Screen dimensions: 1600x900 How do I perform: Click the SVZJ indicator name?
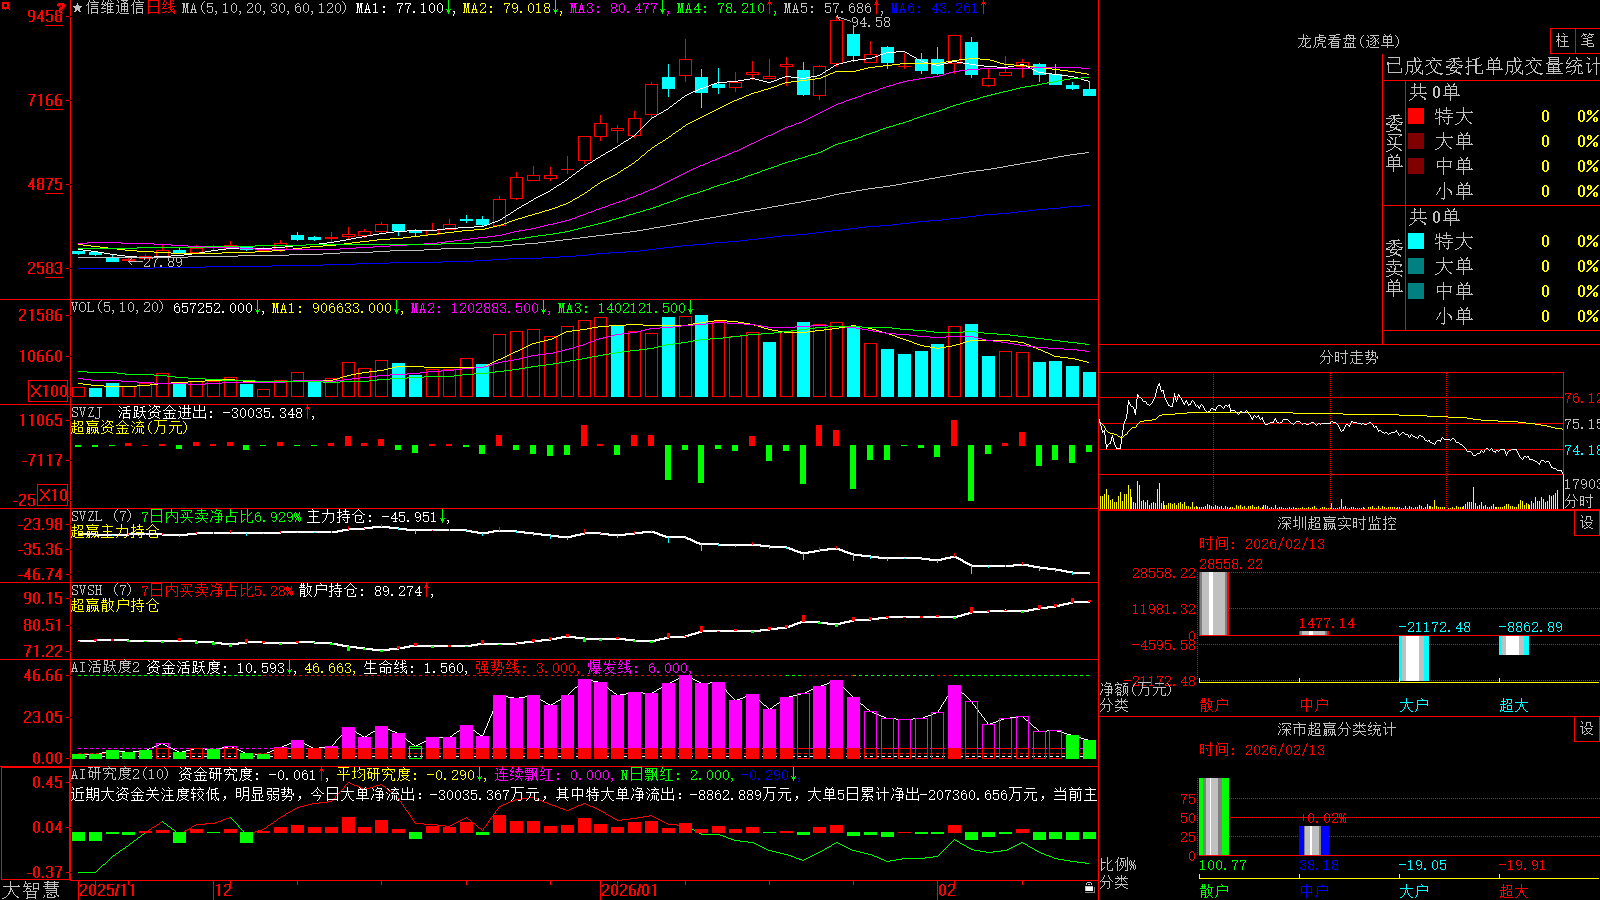point(87,412)
